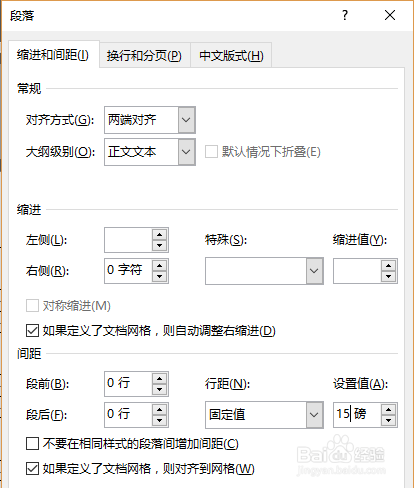Decrease left indent with down arrow
The width and height of the screenshot is (414, 488).
[x=159, y=245]
